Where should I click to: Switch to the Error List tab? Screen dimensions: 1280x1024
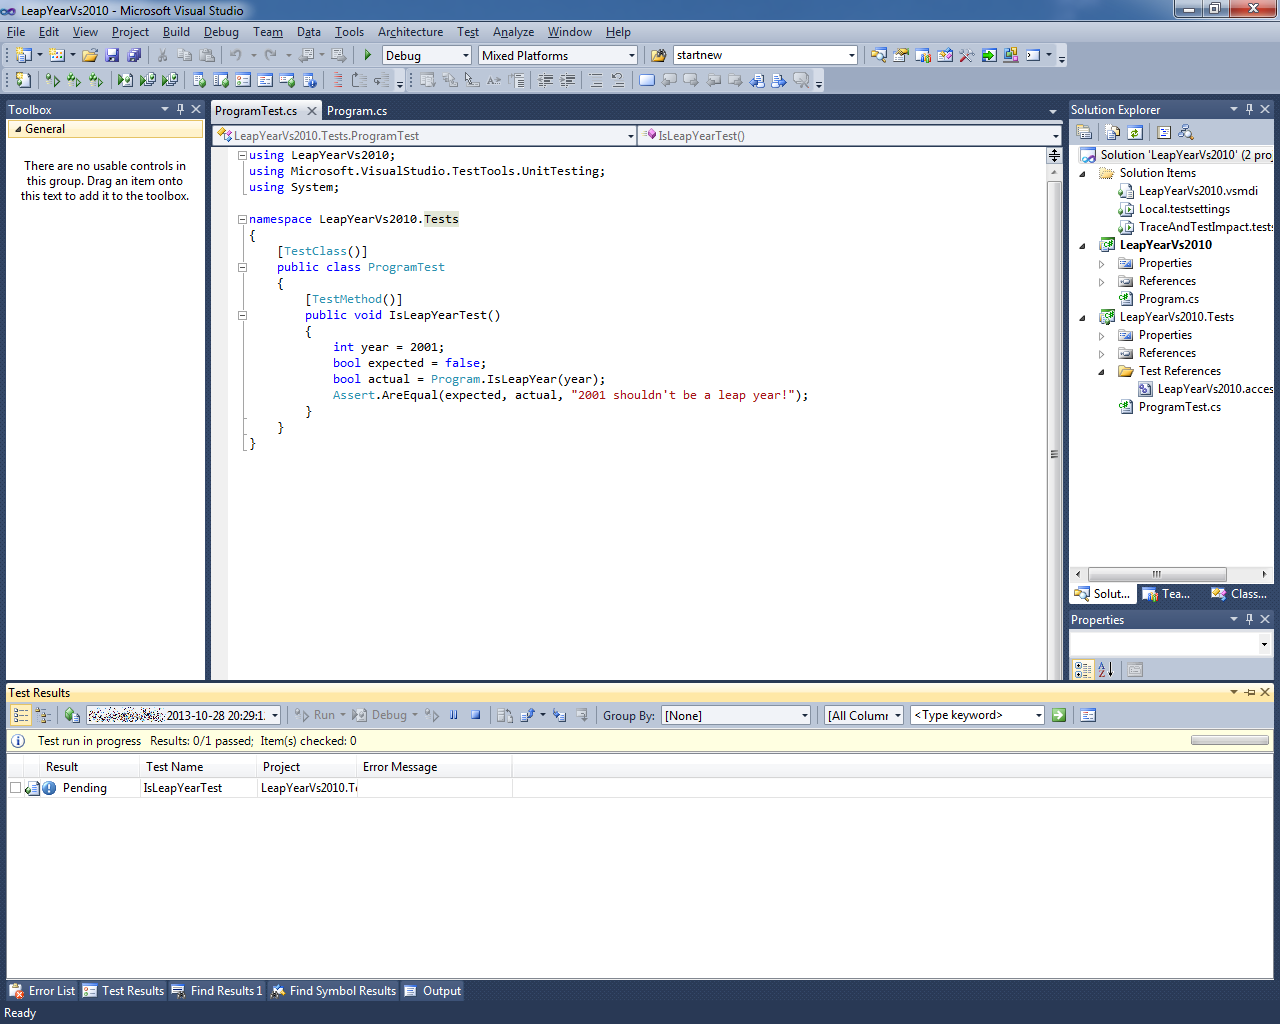43,991
